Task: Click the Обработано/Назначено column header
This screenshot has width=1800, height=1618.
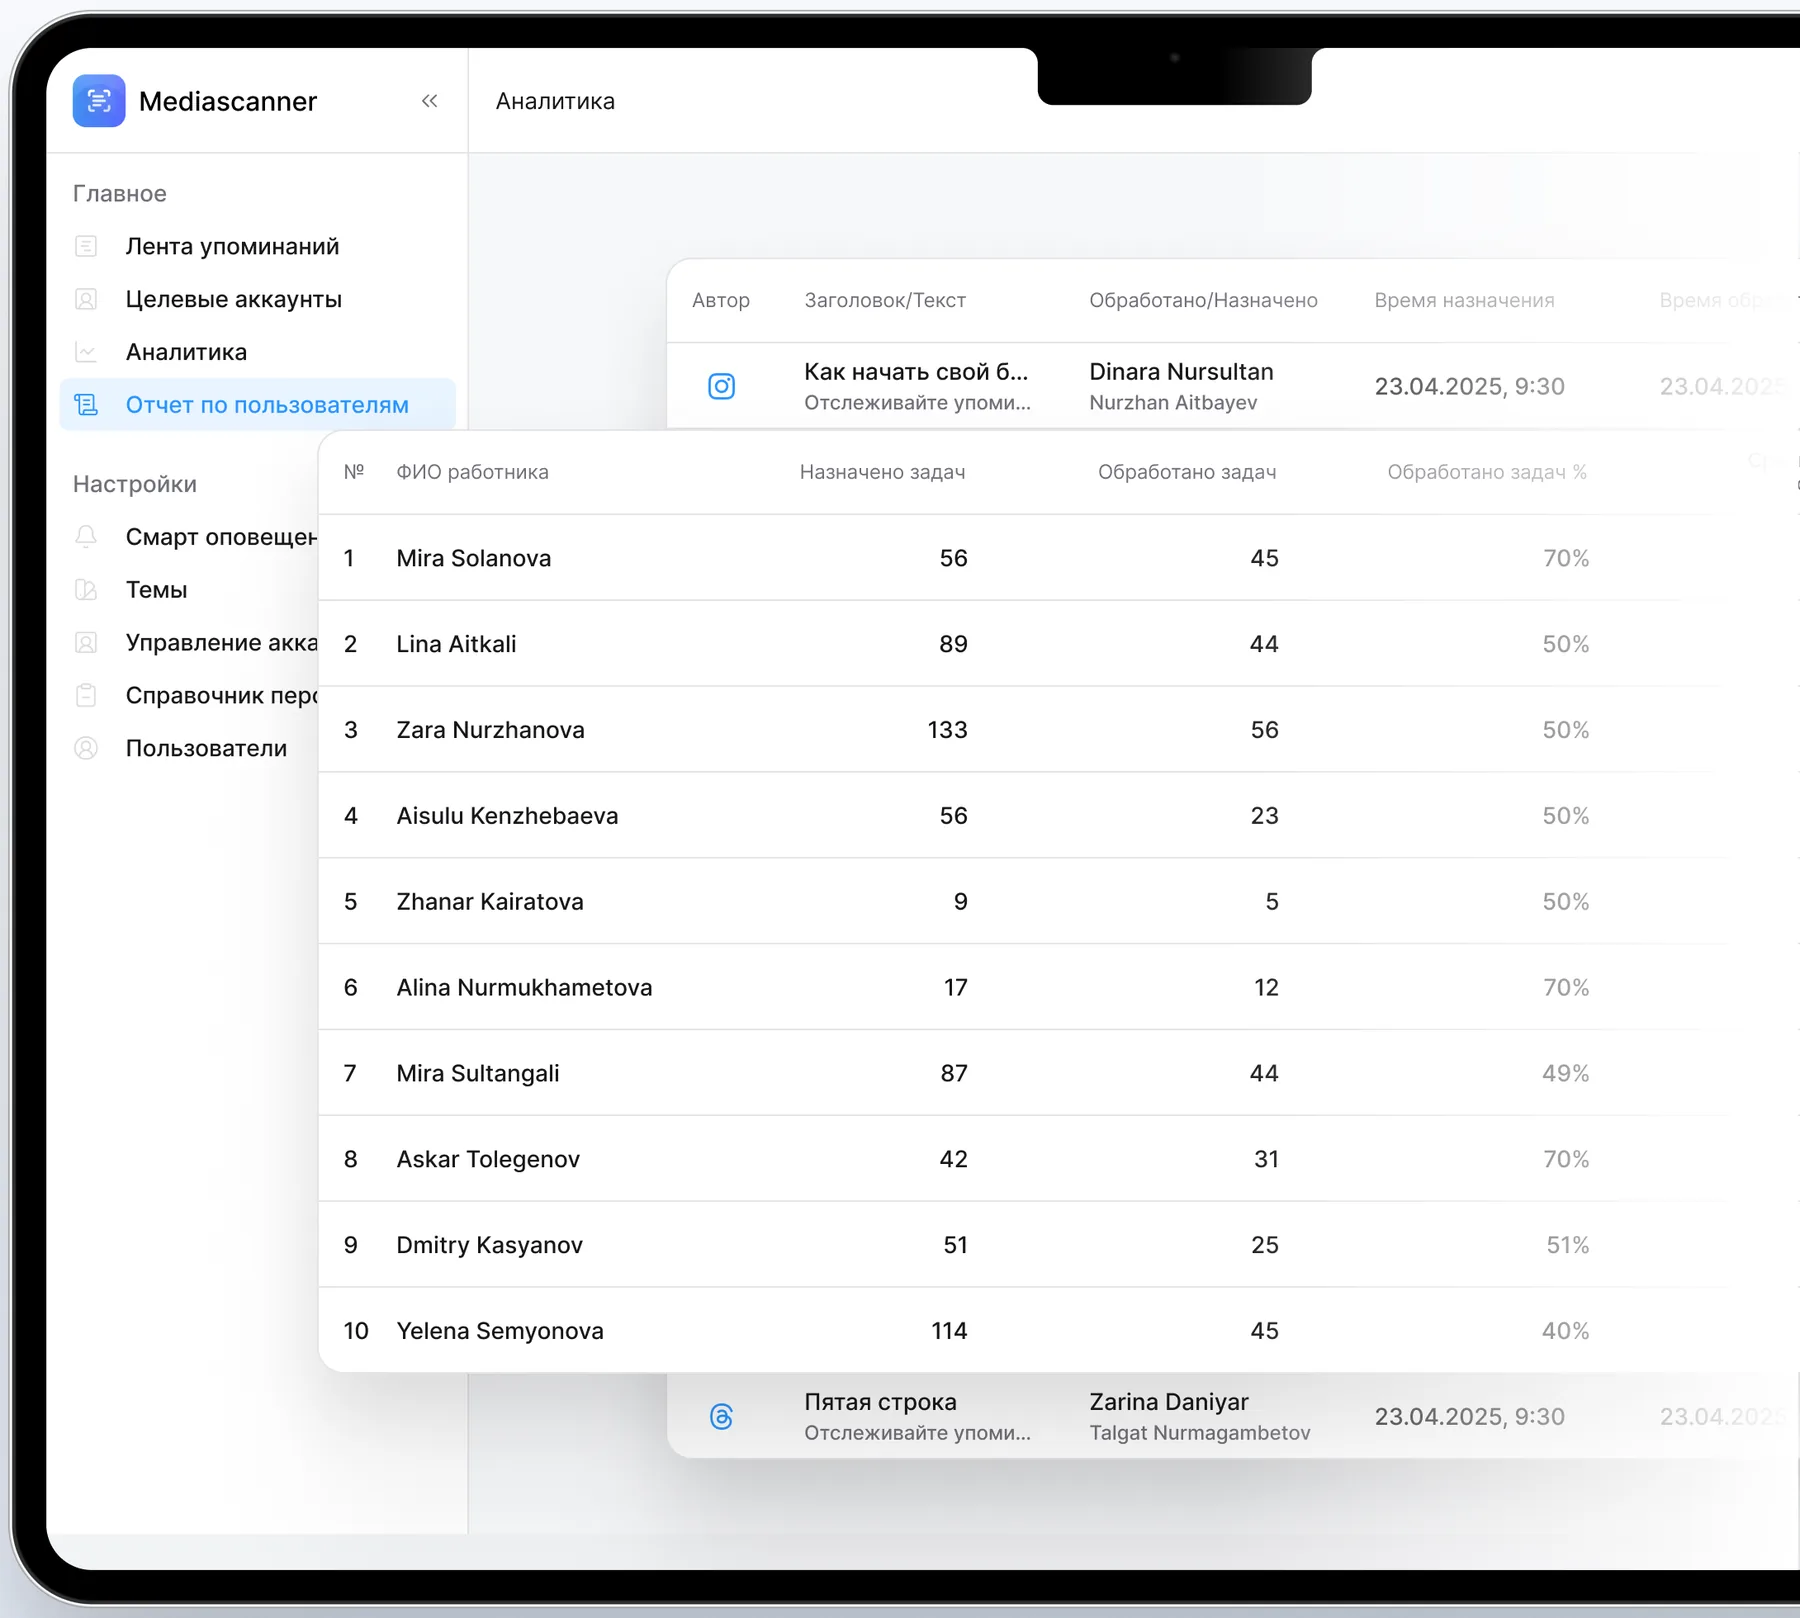Action: [1203, 300]
